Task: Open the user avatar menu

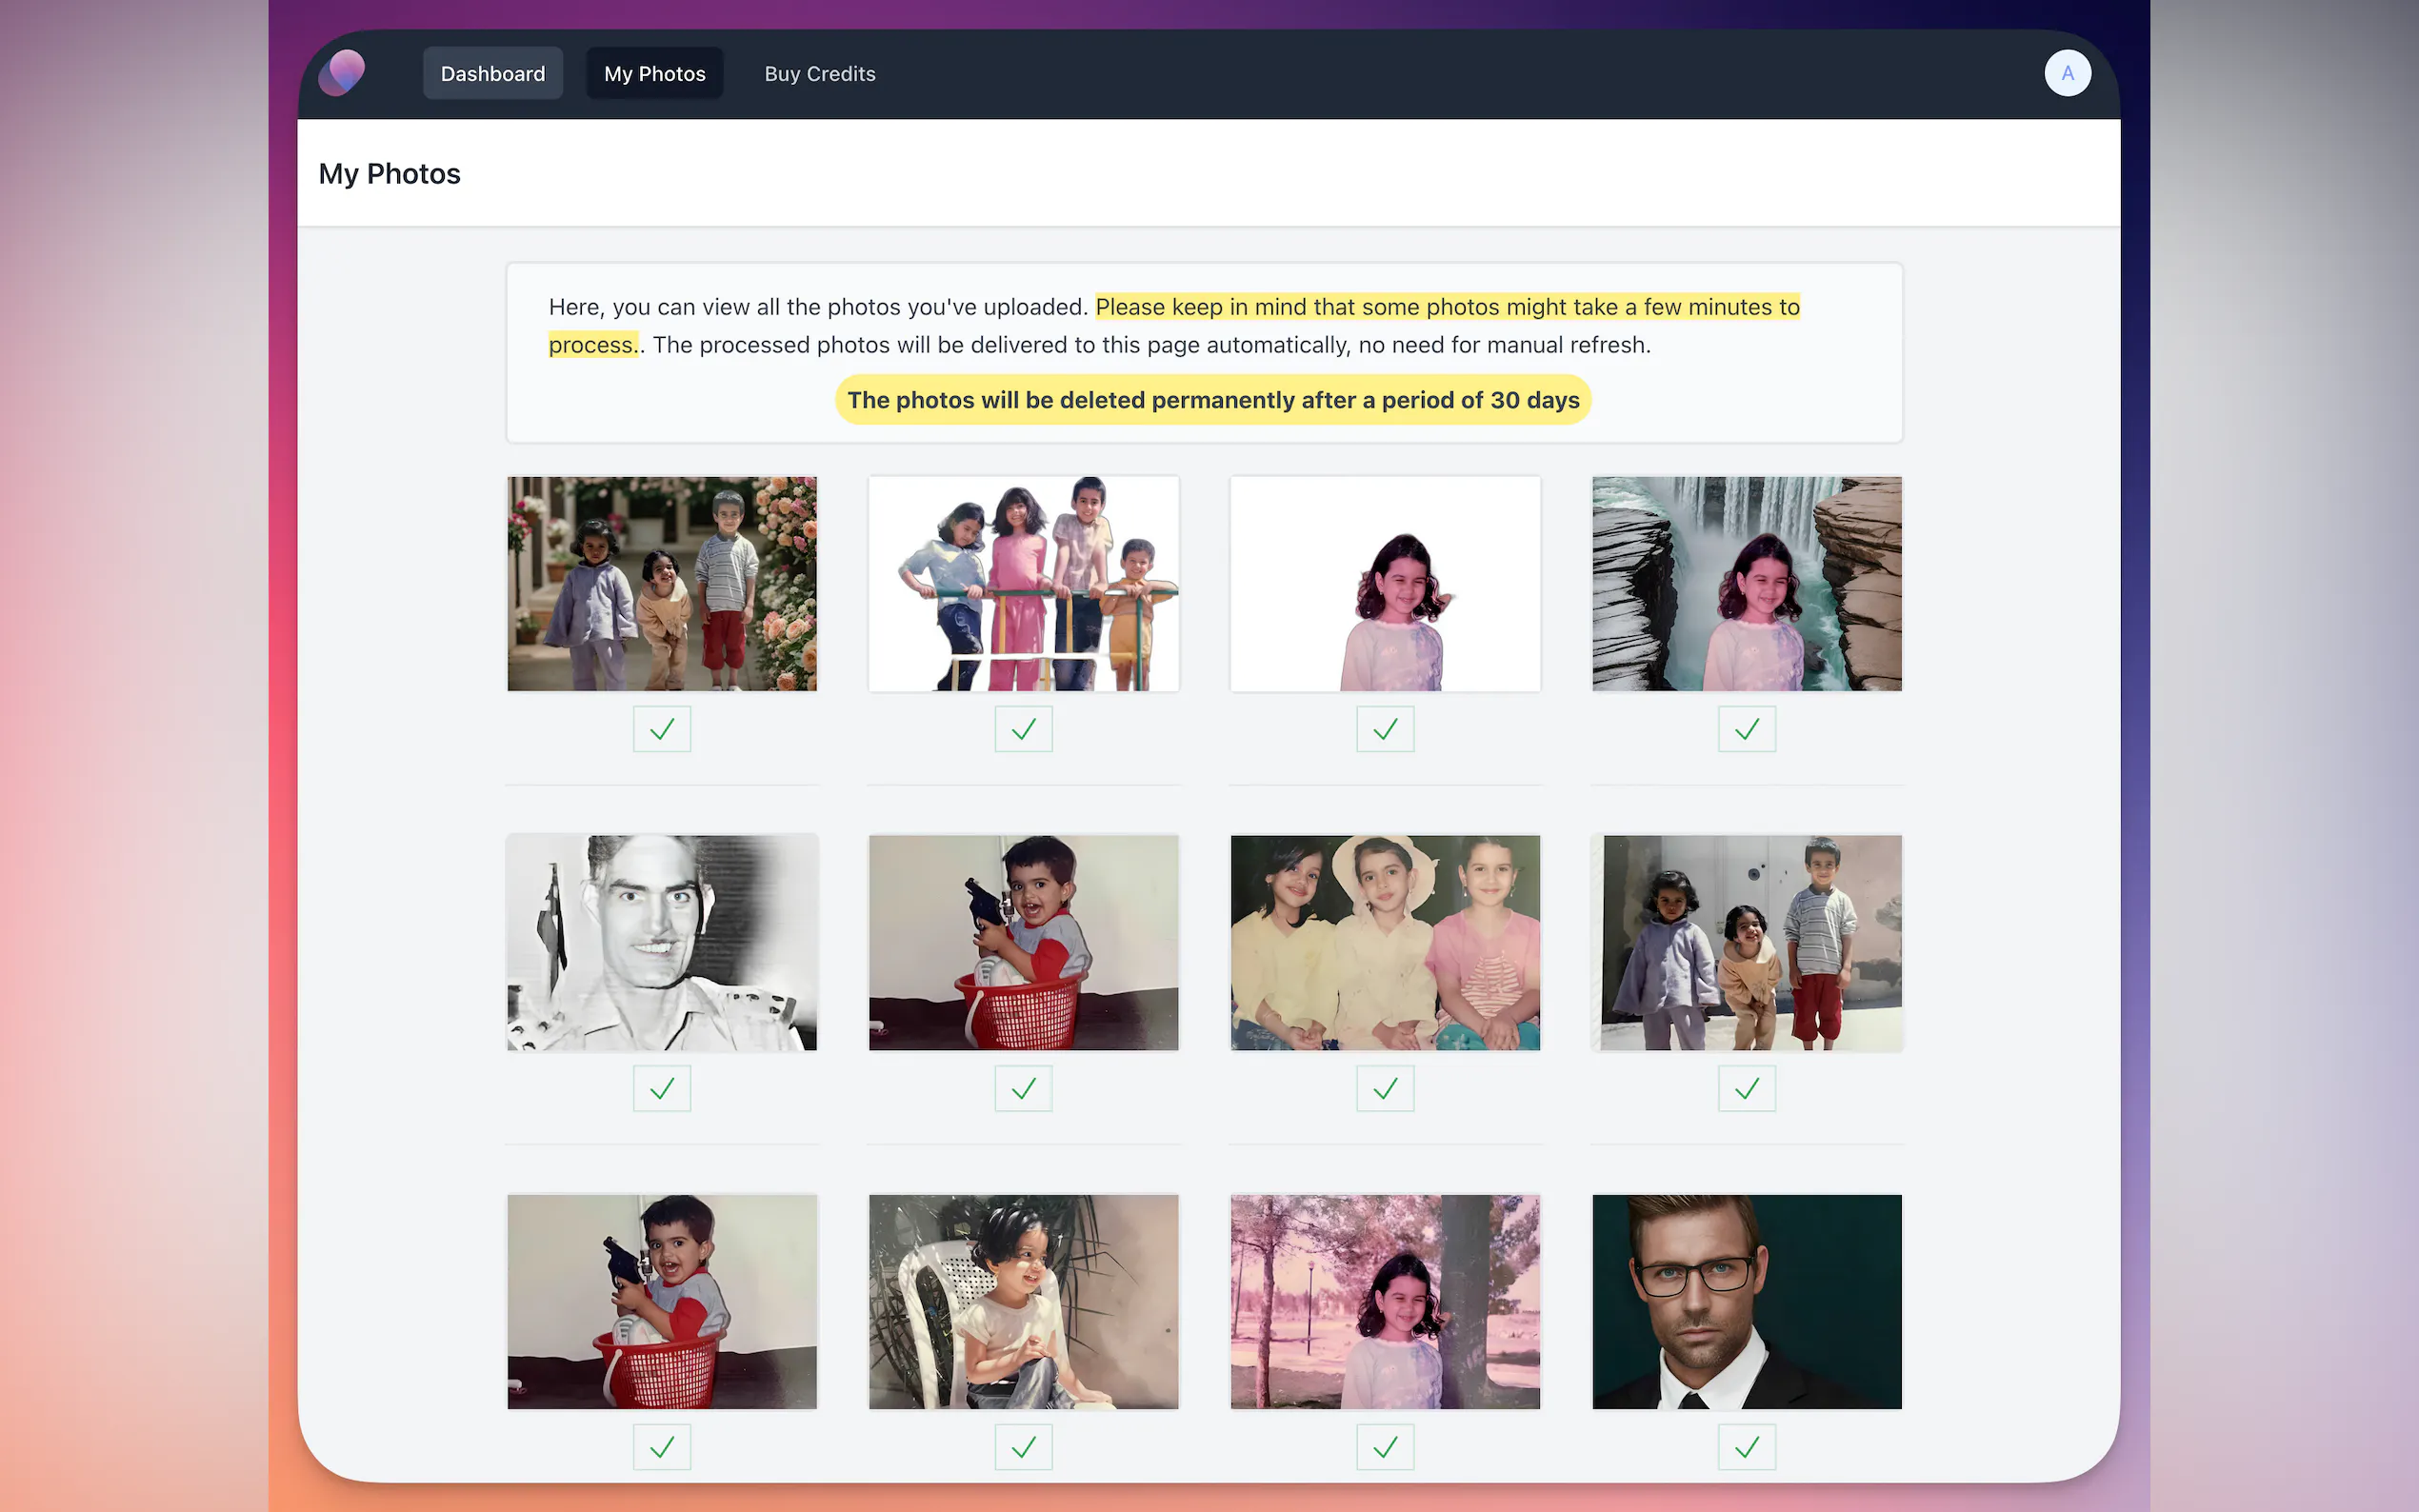Action: [2066, 73]
